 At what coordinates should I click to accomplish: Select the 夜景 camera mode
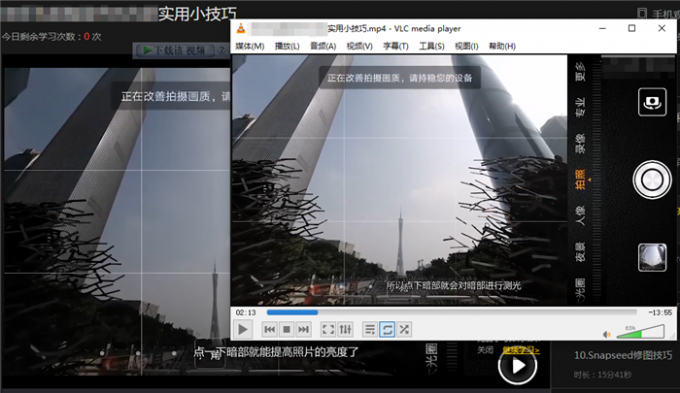(x=580, y=252)
